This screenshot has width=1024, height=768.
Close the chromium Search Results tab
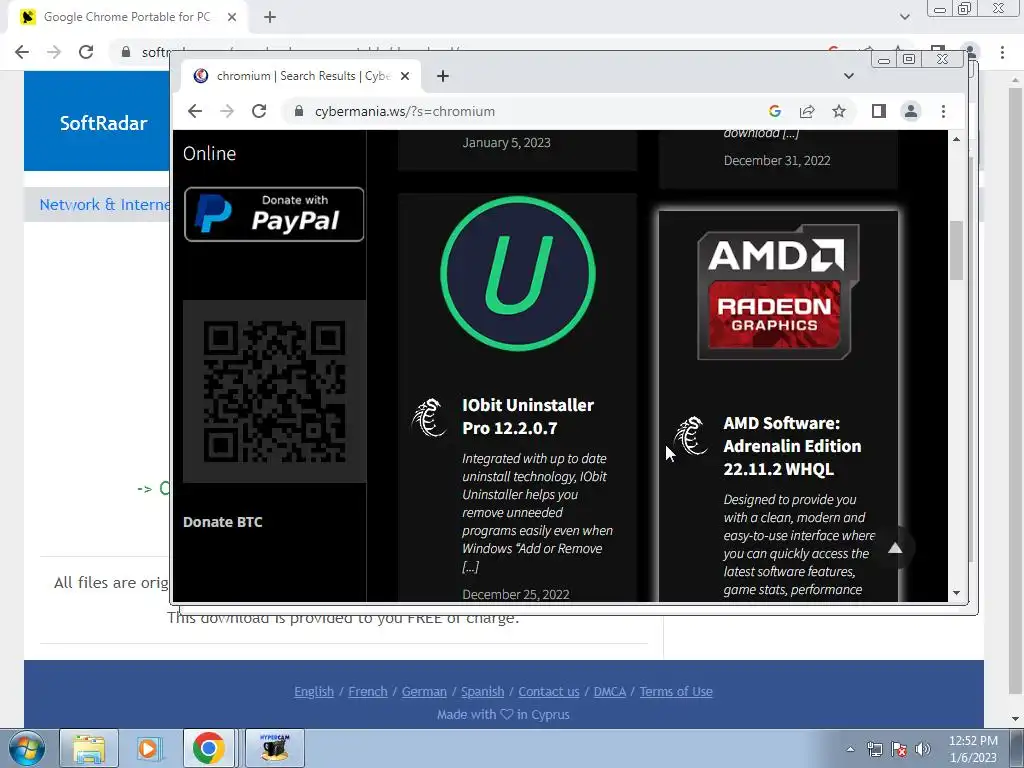click(405, 76)
